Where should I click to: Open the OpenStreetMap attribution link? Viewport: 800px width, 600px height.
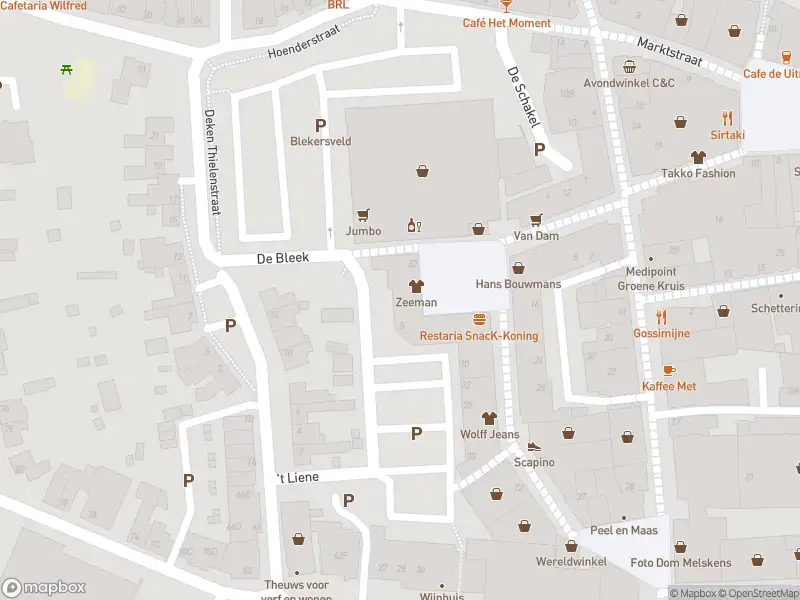(759, 593)
